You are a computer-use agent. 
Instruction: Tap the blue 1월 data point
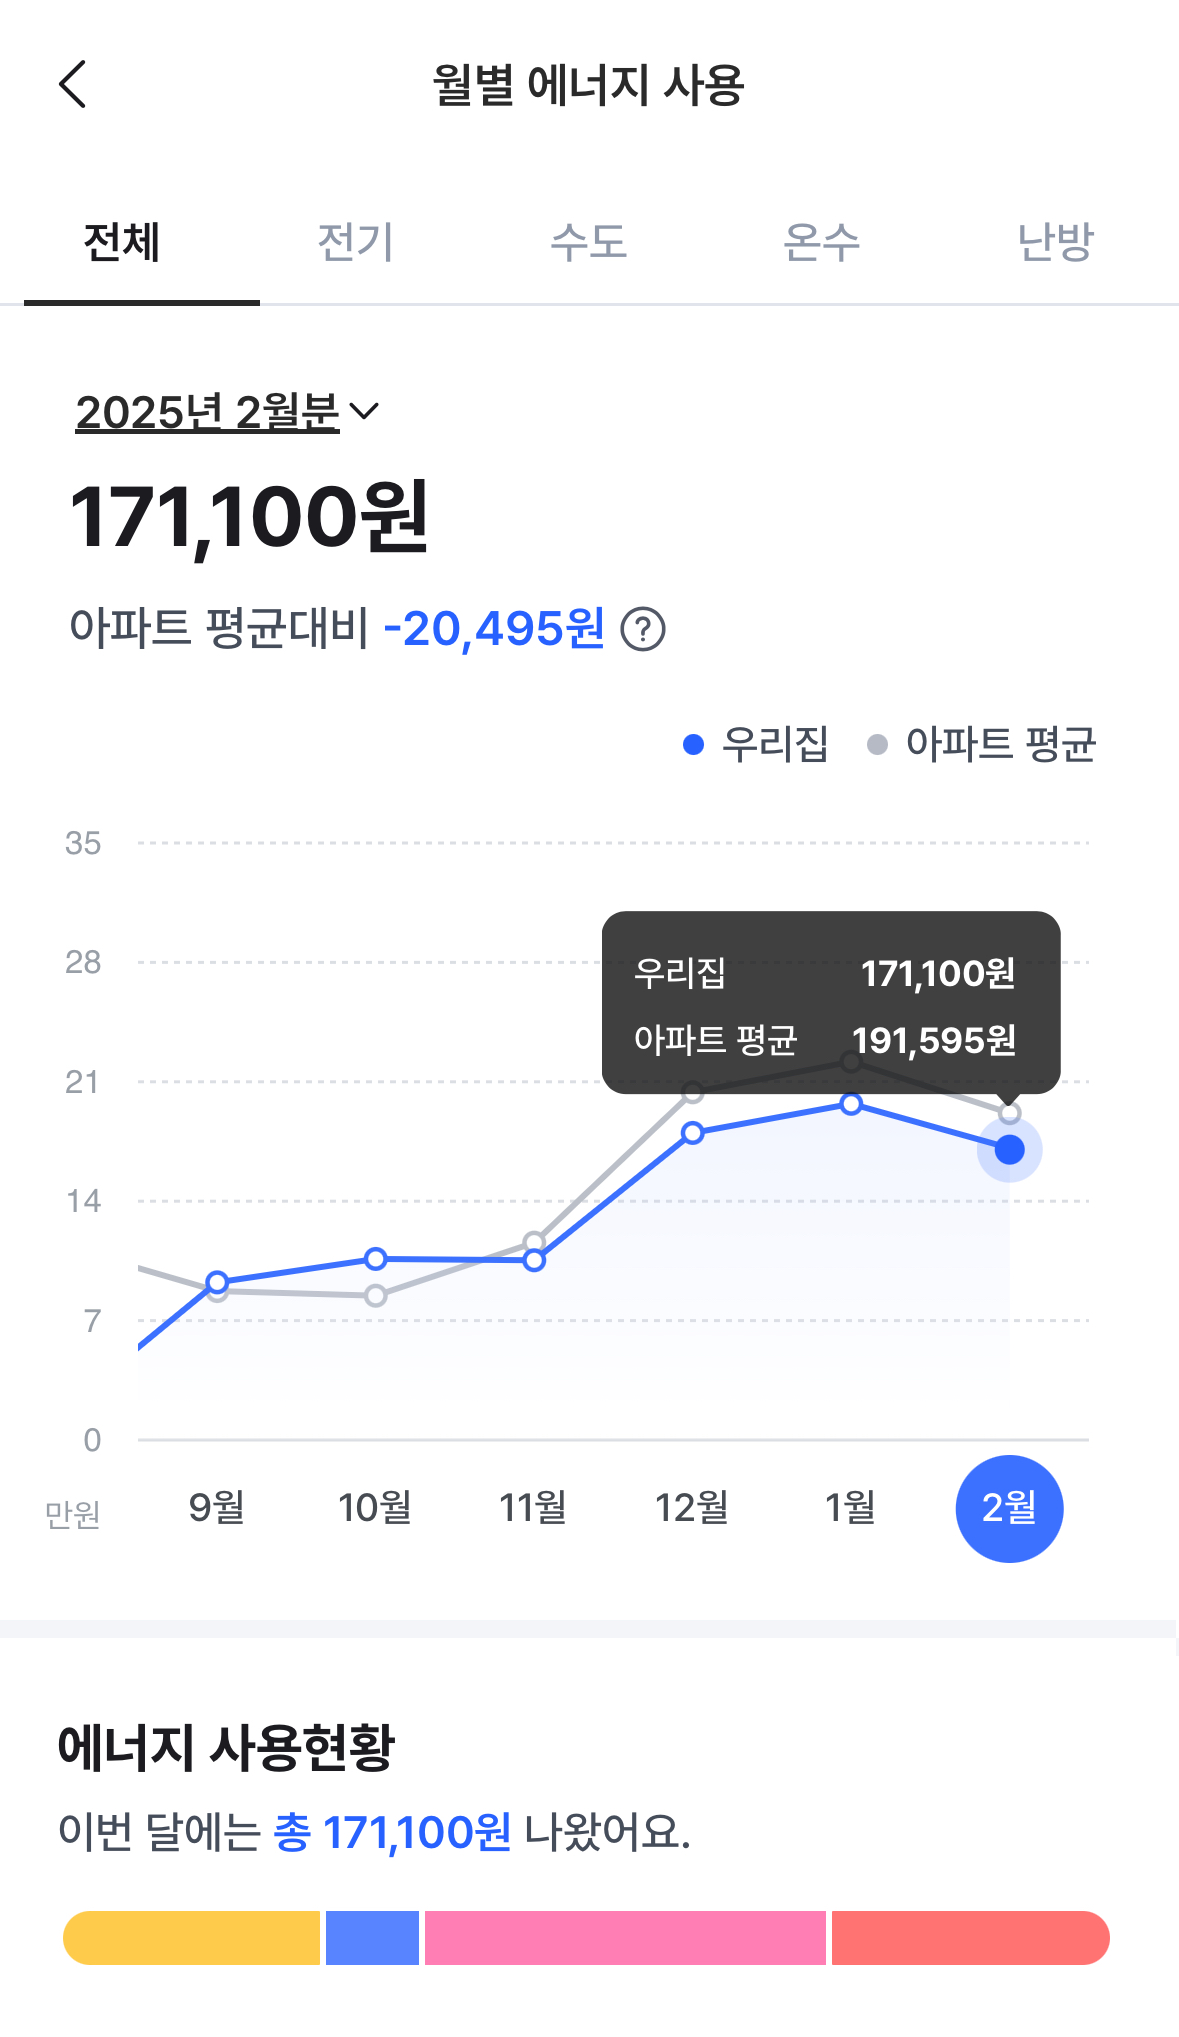[x=851, y=1104]
